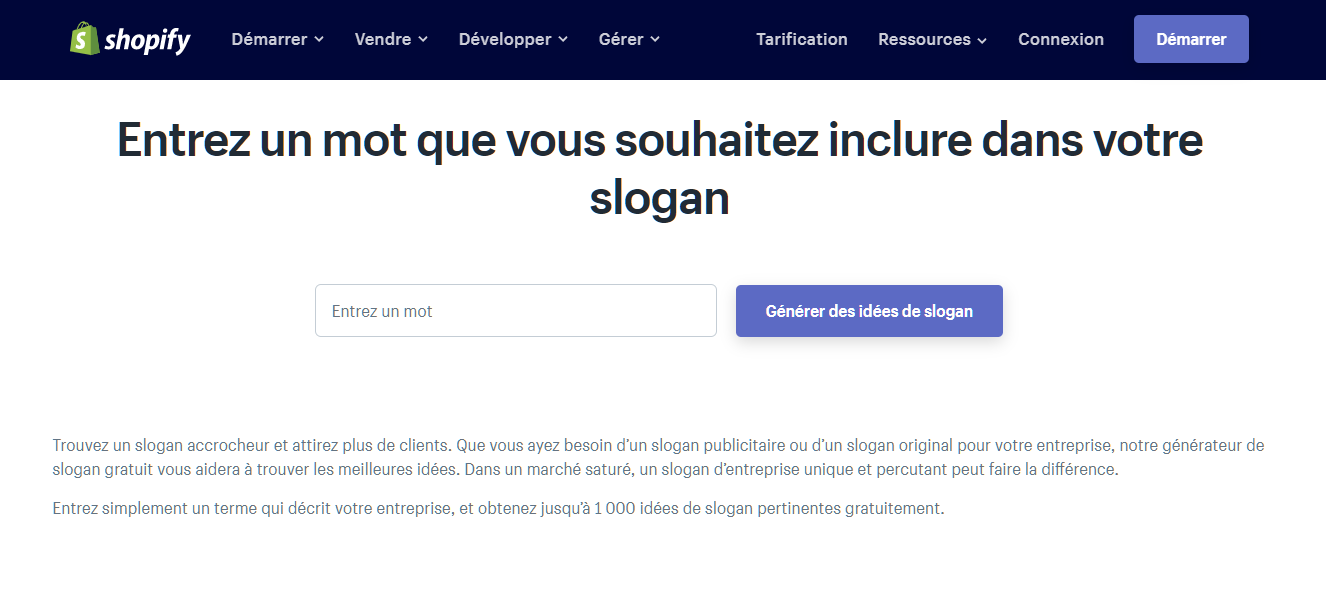Click the Shopify shopping bag logo icon
This screenshot has width=1326, height=589.
click(x=84, y=39)
